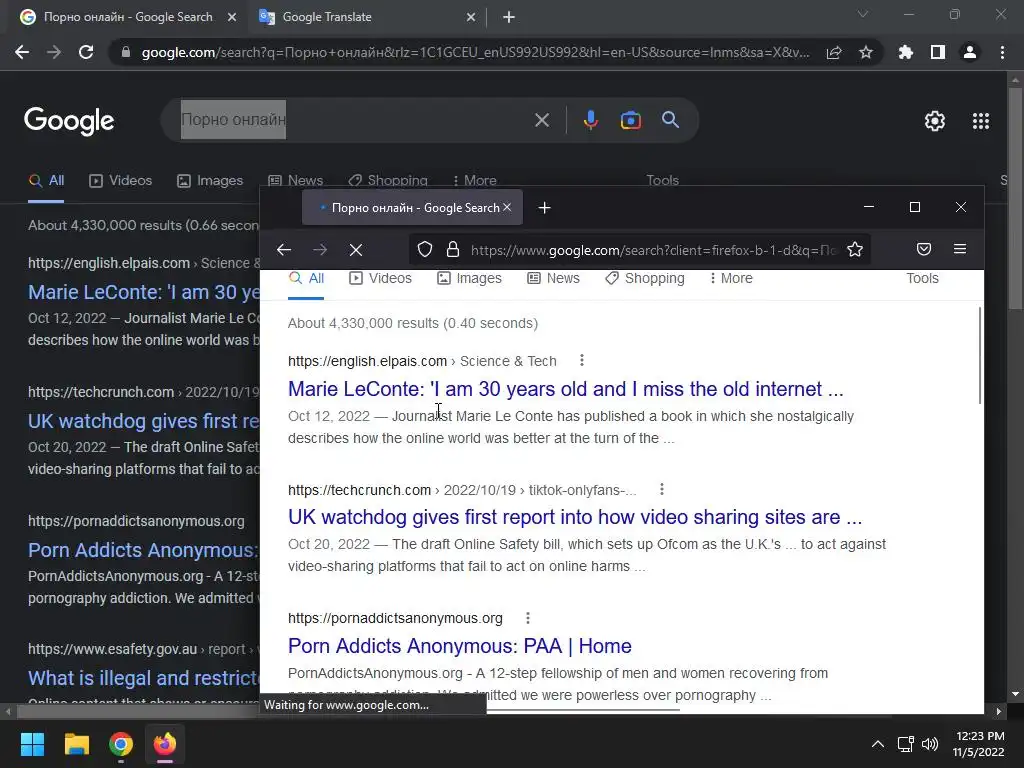Select Images tab in Chrome results
The width and height of the screenshot is (1024, 768).
(x=210, y=181)
